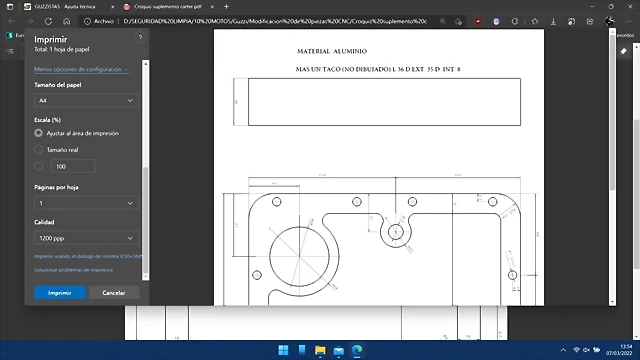
Task: Open Edge from the Windows taskbar
Action: (x=357, y=350)
